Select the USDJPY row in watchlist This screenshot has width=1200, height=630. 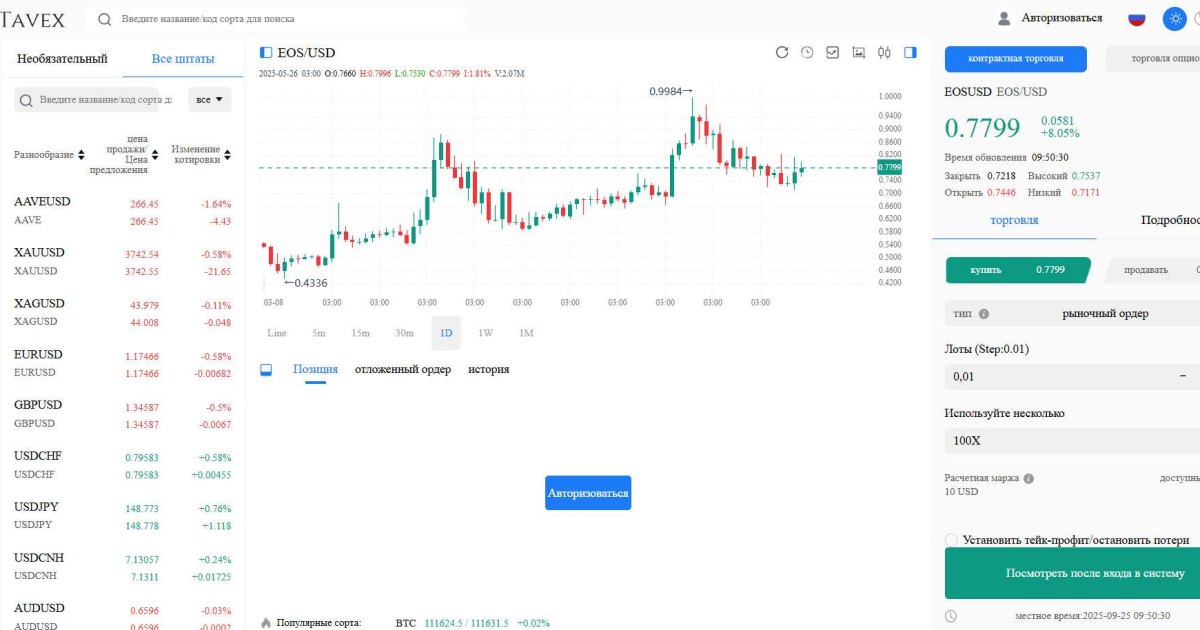(x=122, y=516)
